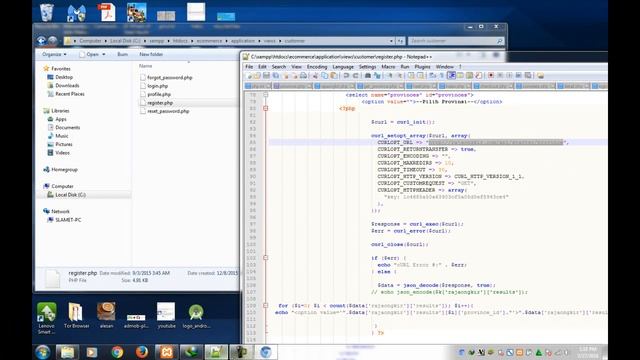Toggle show all characters toolbar icon

point(442,76)
